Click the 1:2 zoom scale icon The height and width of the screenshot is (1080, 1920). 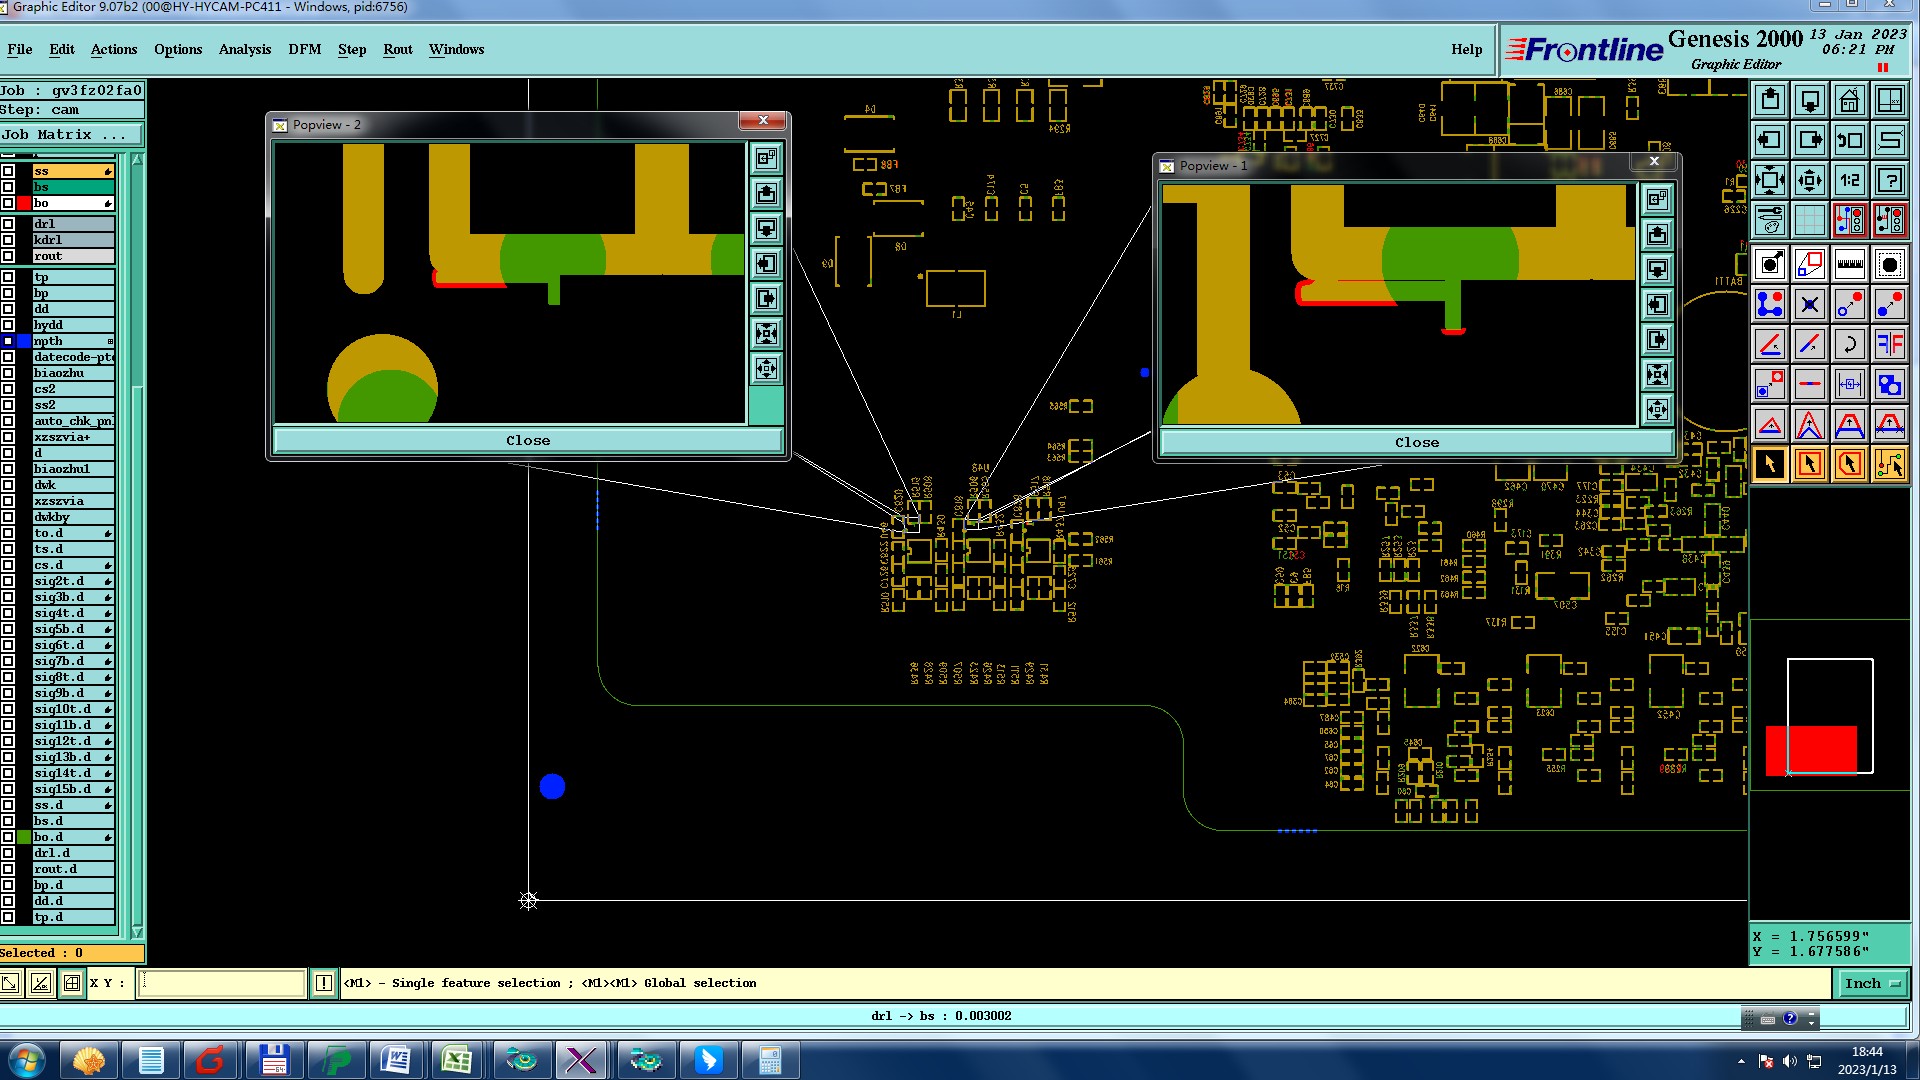pyautogui.click(x=1849, y=180)
